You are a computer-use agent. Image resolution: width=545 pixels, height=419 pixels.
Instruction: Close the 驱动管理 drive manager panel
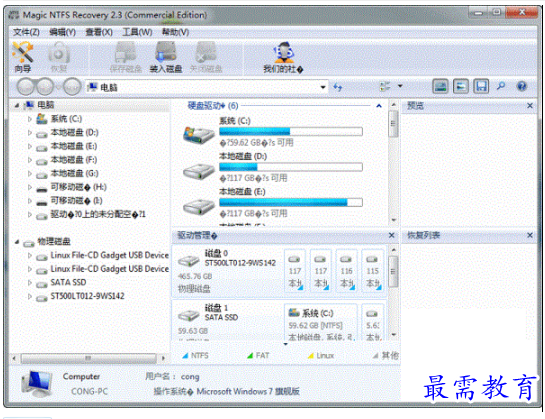pyautogui.click(x=391, y=235)
